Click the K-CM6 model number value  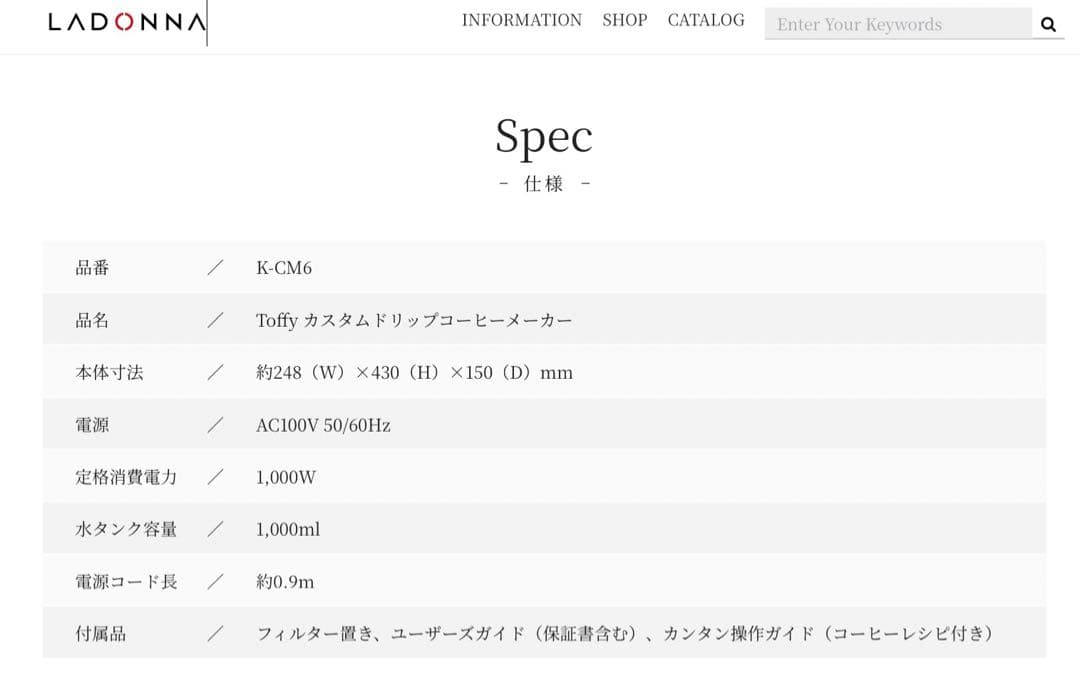pyautogui.click(x=284, y=268)
